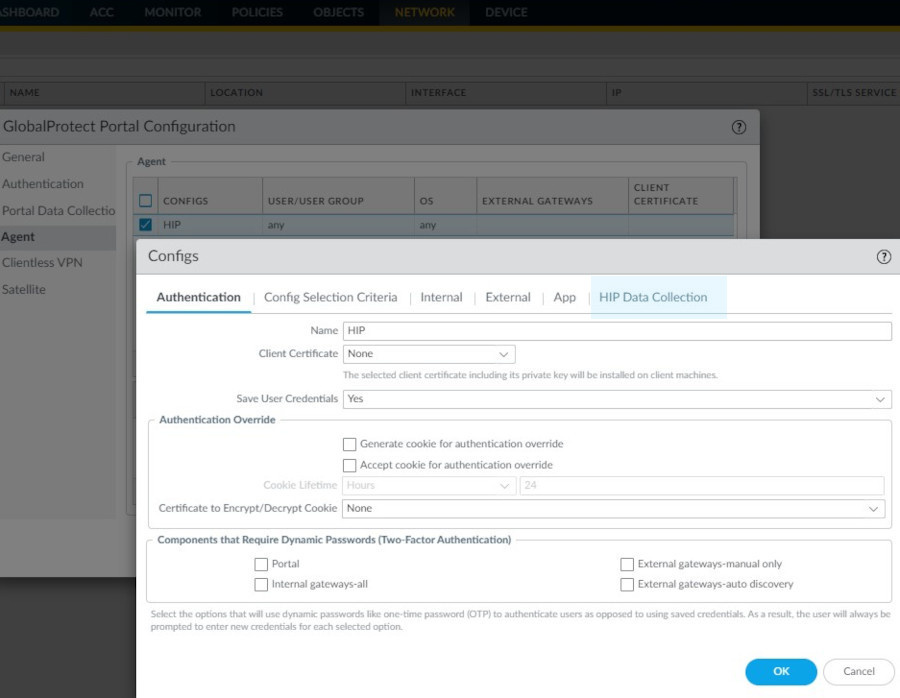The width and height of the screenshot is (900, 698).
Task: Go to the Internal tab
Action: point(441,297)
